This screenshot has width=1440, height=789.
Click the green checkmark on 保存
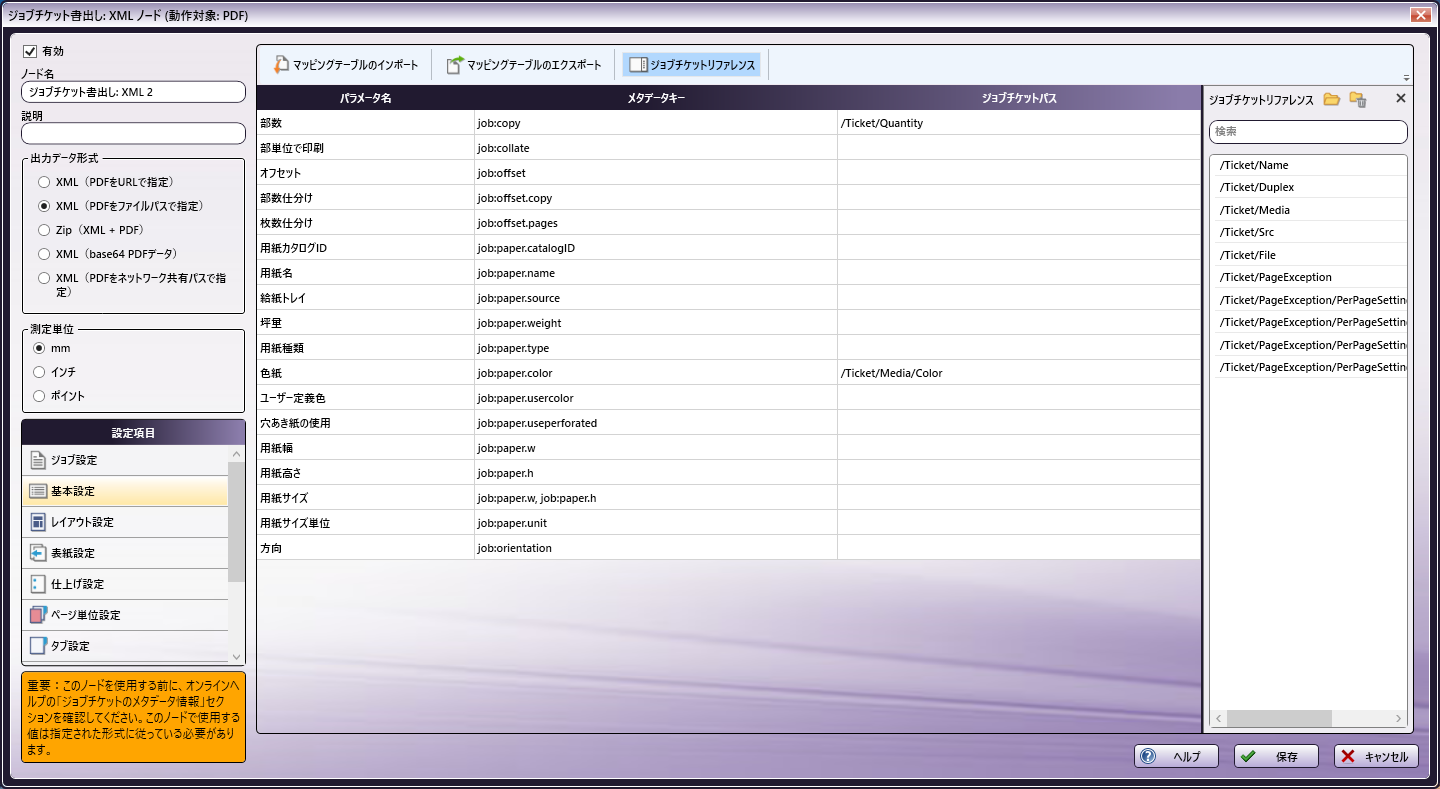1248,757
